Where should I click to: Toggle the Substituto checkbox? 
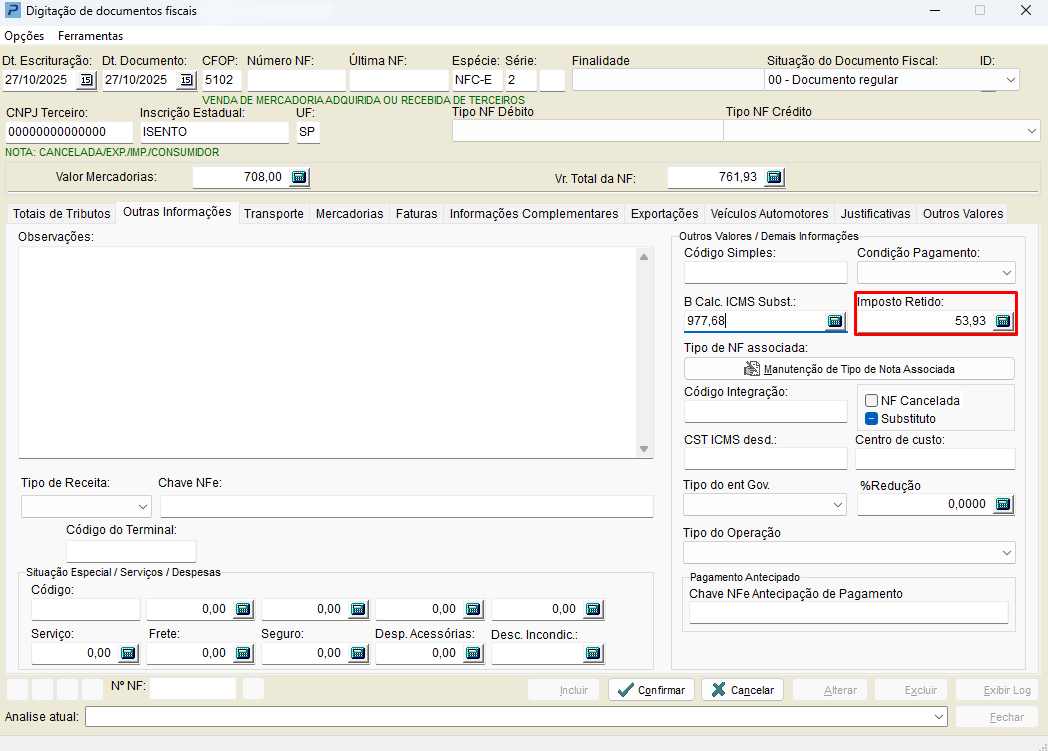tap(872, 419)
